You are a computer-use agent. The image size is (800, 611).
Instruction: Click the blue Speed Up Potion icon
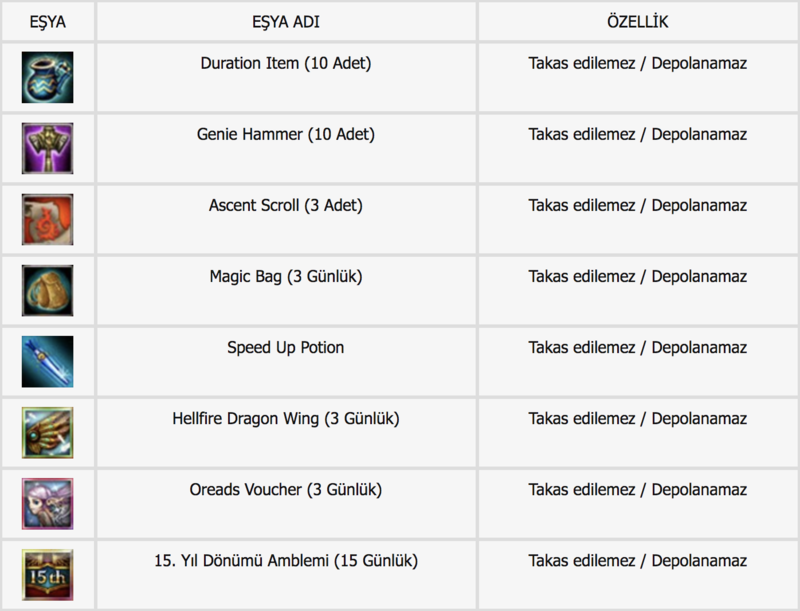tap(47, 362)
